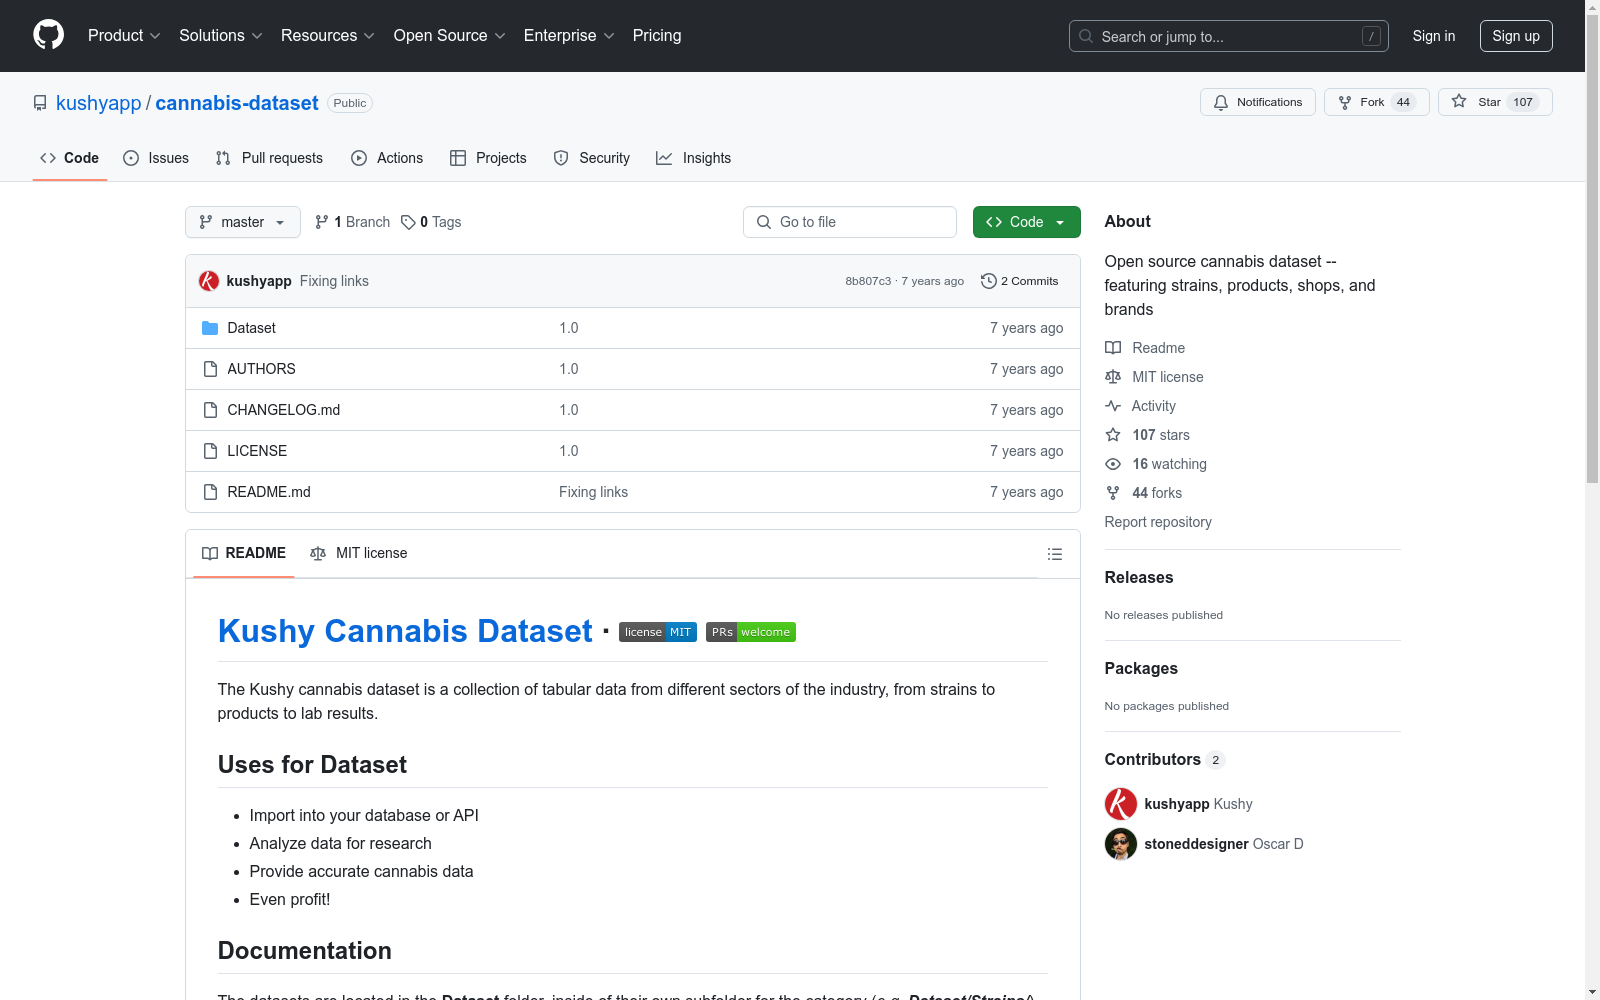View the 0 Tags list
1600x1000 pixels.
click(x=431, y=222)
